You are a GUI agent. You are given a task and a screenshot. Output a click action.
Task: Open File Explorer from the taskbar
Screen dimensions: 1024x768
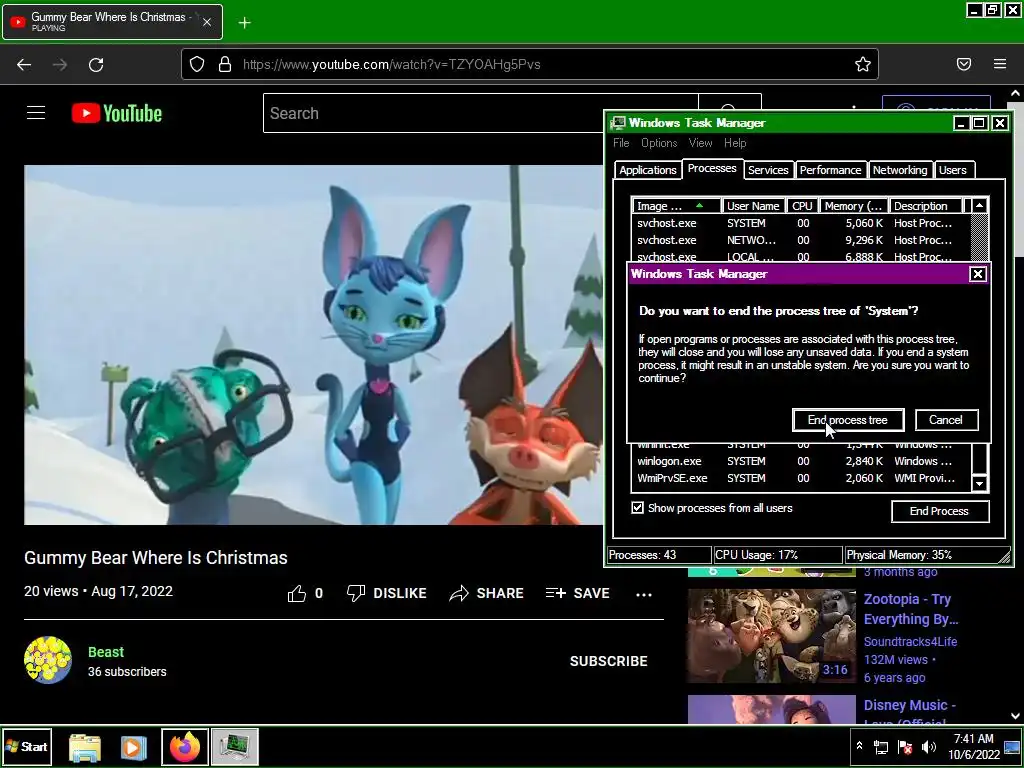click(x=85, y=747)
